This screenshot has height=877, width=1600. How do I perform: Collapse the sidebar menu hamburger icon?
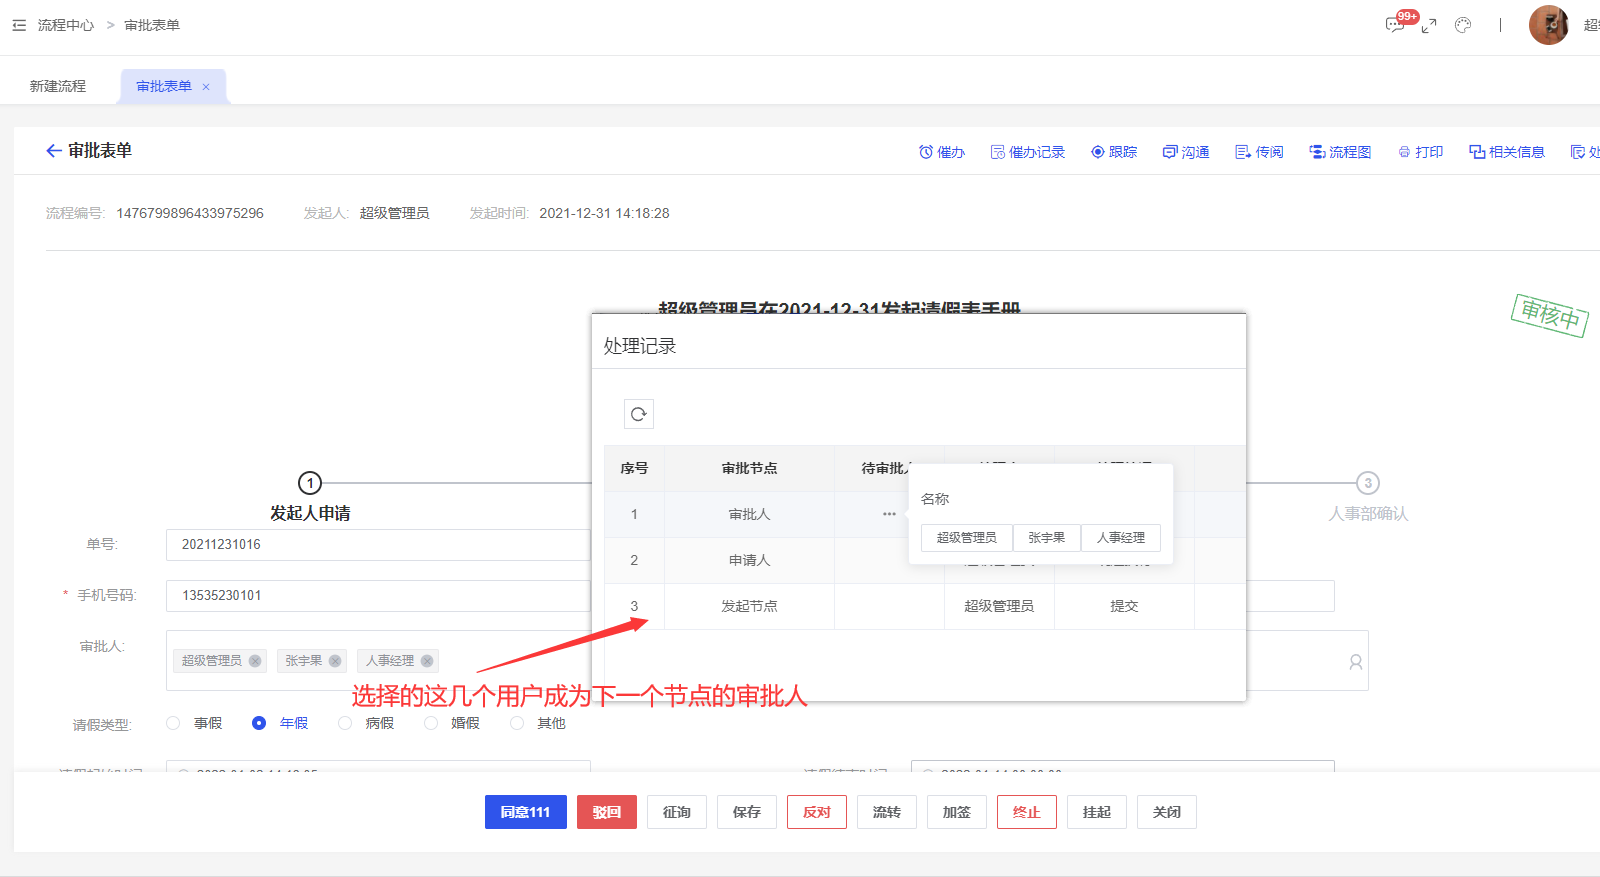click(19, 25)
